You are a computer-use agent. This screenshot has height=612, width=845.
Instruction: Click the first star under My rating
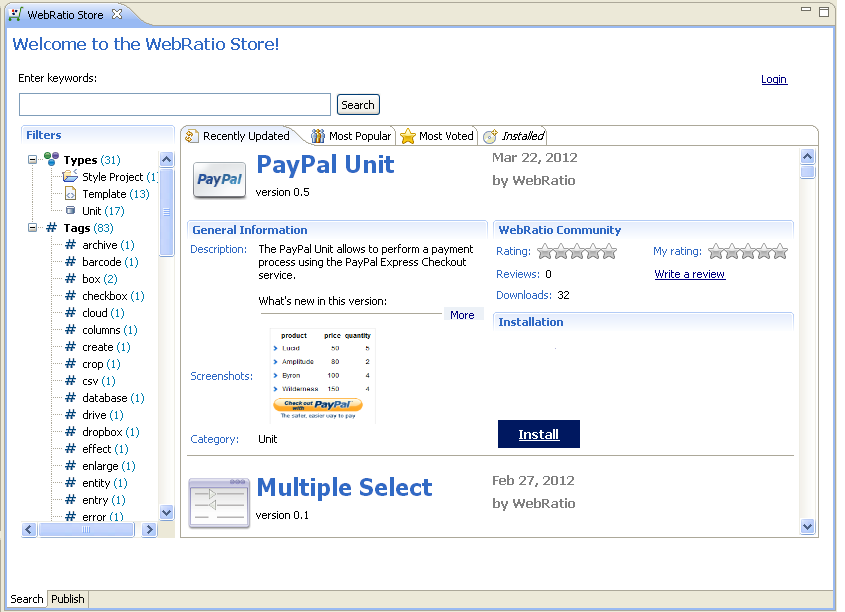(x=716, y=252)
